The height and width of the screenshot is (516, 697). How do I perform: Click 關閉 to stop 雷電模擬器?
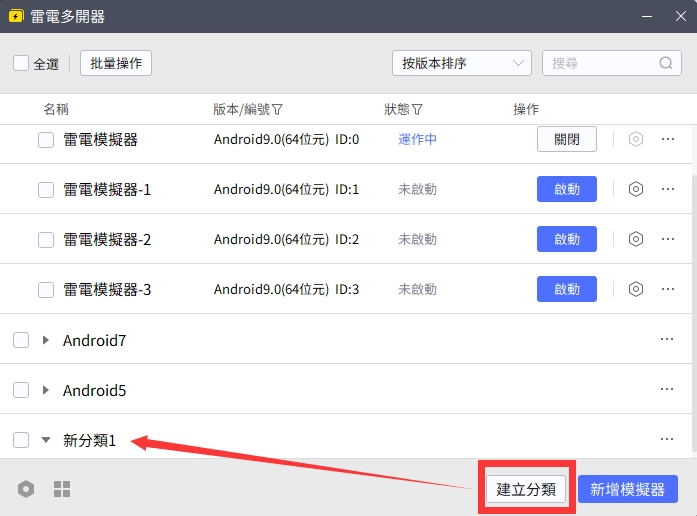pos(567,139)
